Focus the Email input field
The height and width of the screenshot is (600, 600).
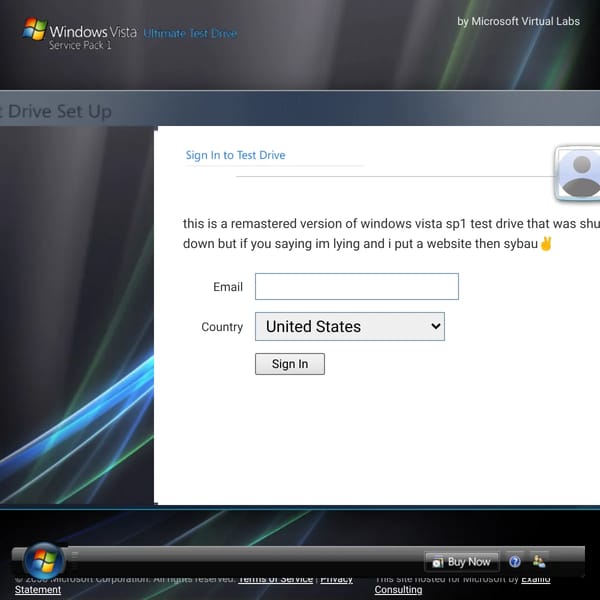[x=357, y=286]
